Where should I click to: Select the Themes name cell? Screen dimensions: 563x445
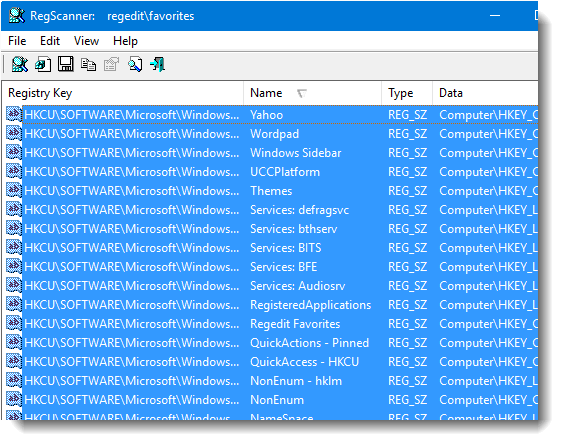pyautogui.click(x=271, y=191)
